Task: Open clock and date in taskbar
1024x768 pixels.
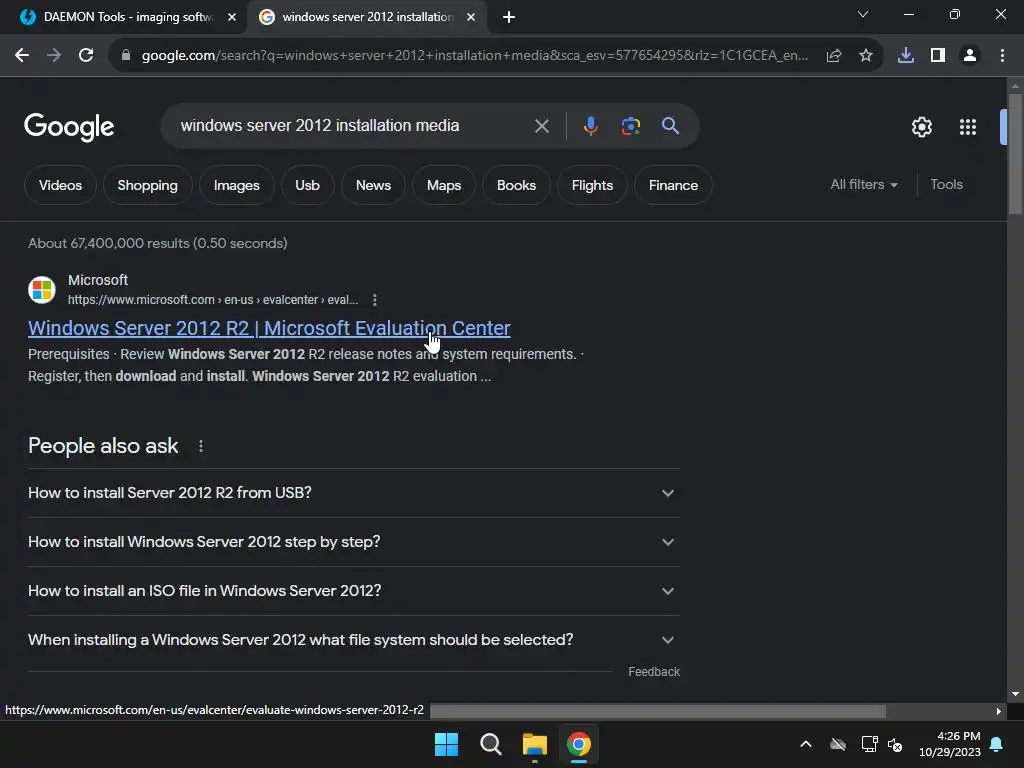Action: click(x=950, y=744)
